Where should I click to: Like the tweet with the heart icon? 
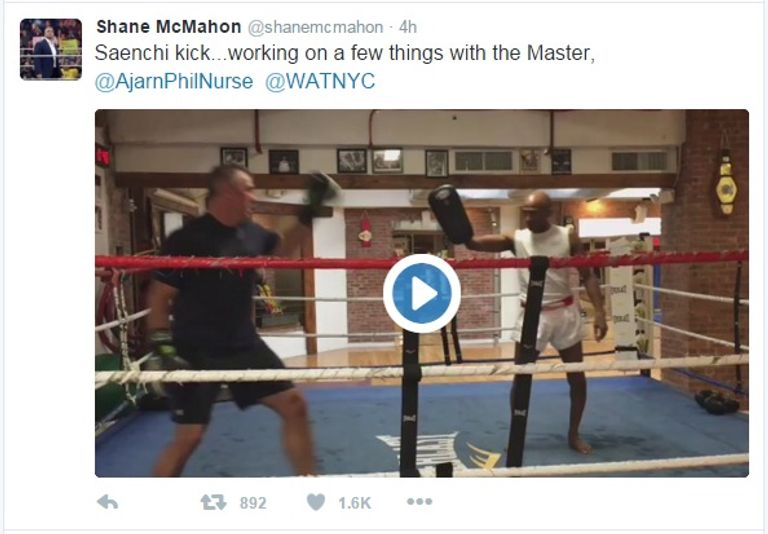pyautogui.click(x=316, y=502)
